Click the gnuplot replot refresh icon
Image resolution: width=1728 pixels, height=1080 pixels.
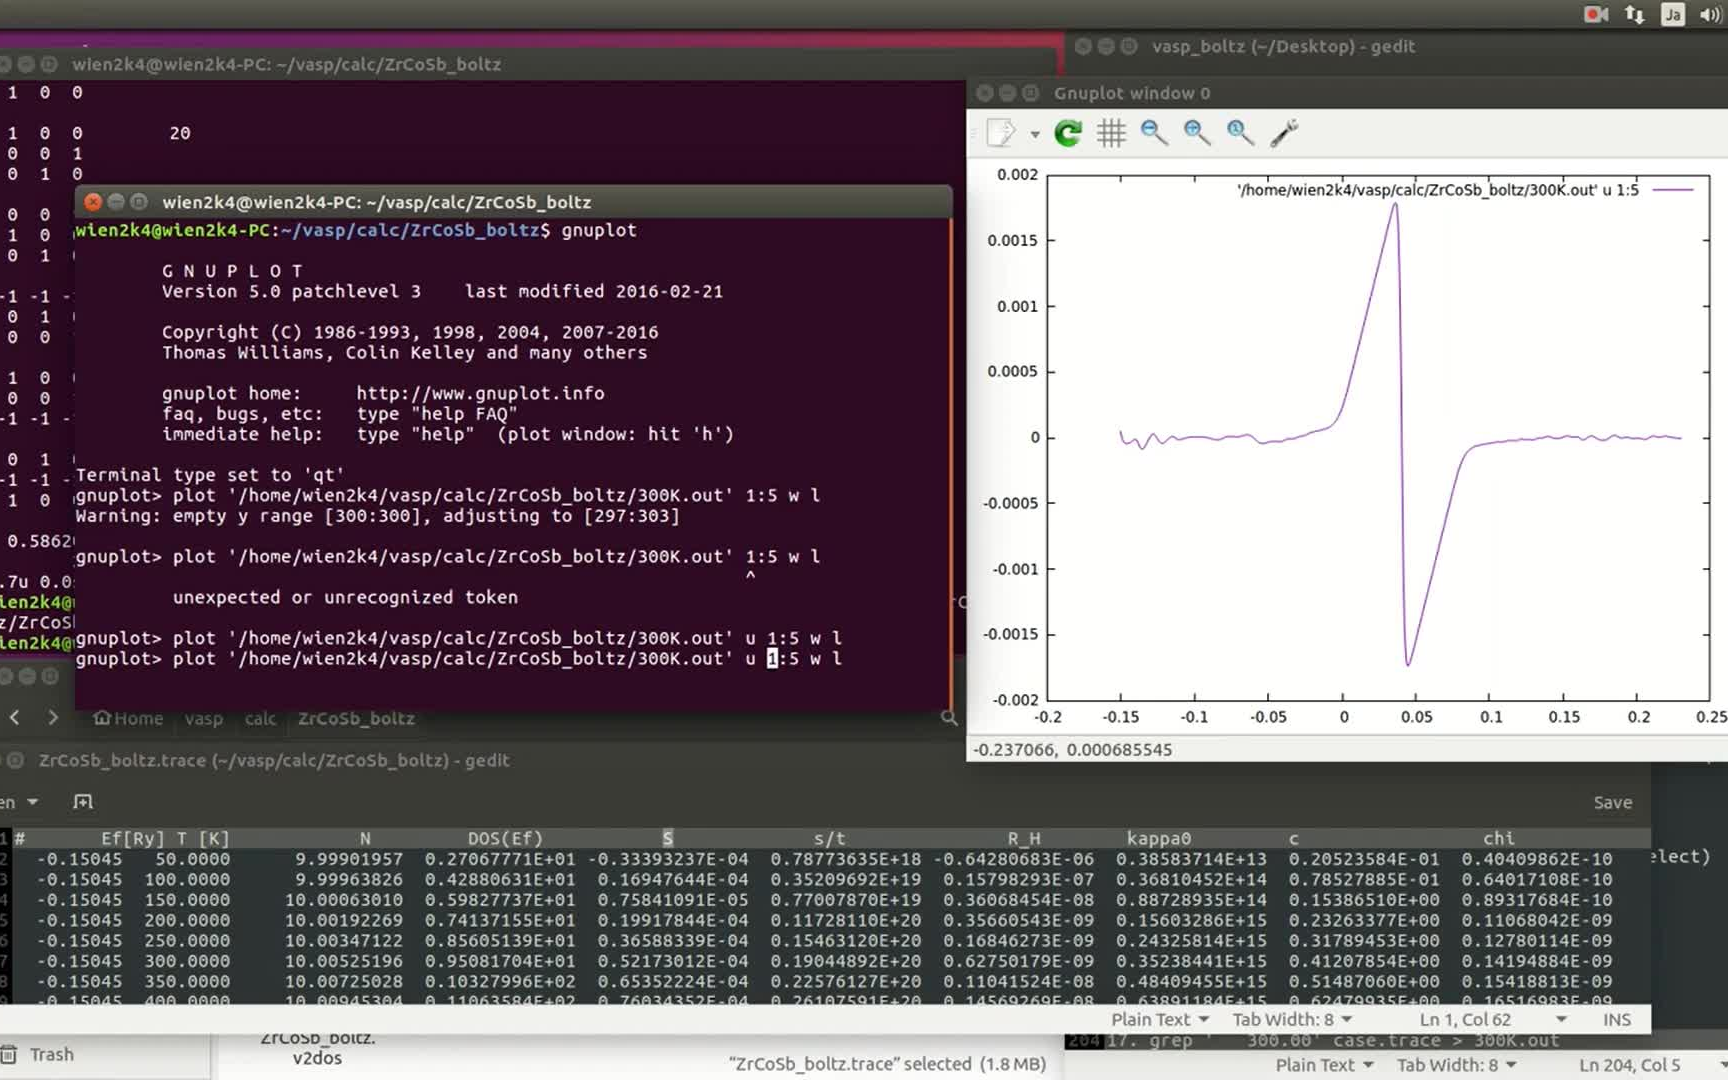point(1068,133)
